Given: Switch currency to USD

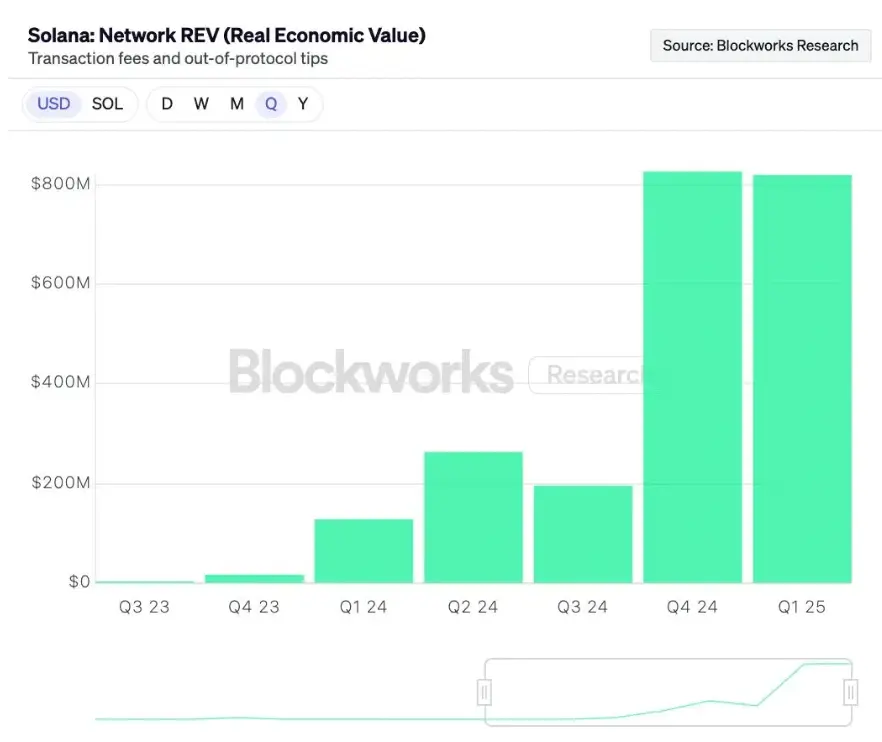Looking at the screenshot, I should click(53, 104).
